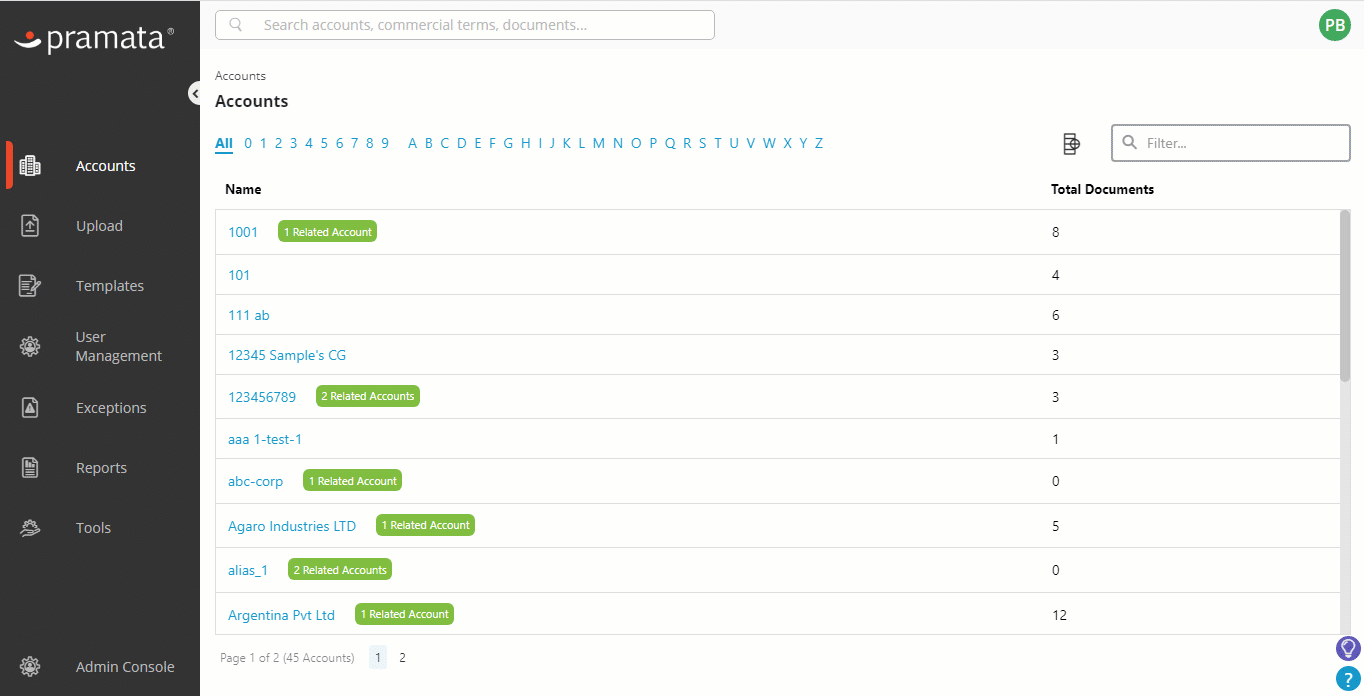The width and height of the screenshot is (1364, 696).
Task: Open account 101
Action: (x=239, y=275)
